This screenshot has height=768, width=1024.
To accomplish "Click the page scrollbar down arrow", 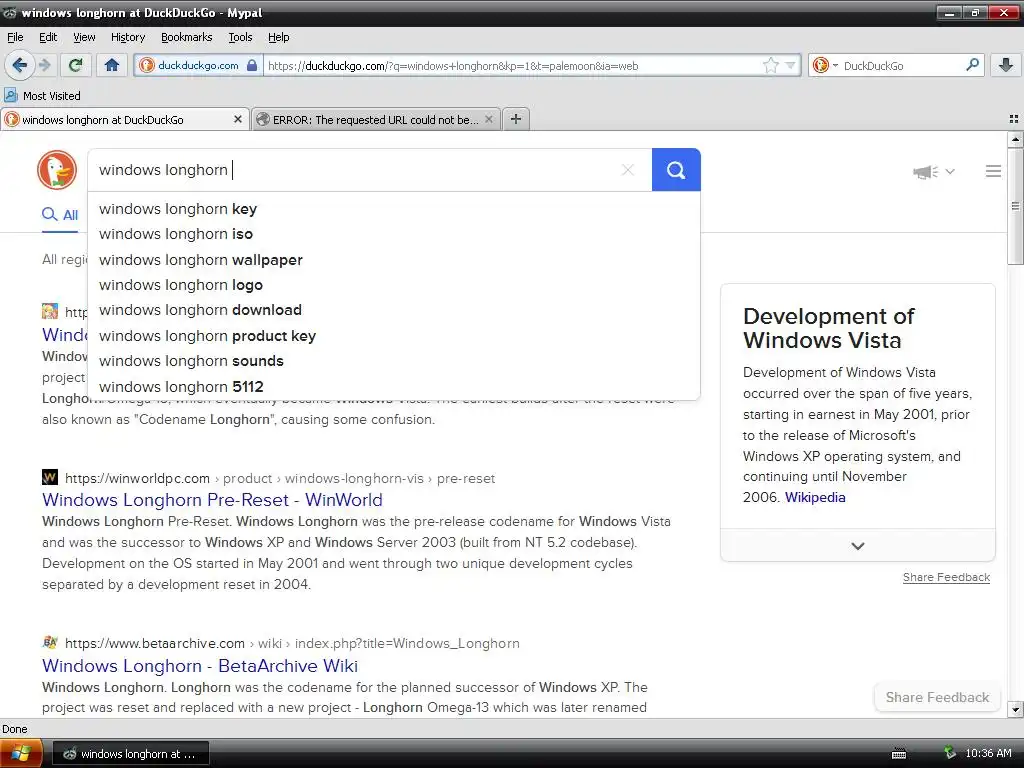I will tap(1015, 710).
